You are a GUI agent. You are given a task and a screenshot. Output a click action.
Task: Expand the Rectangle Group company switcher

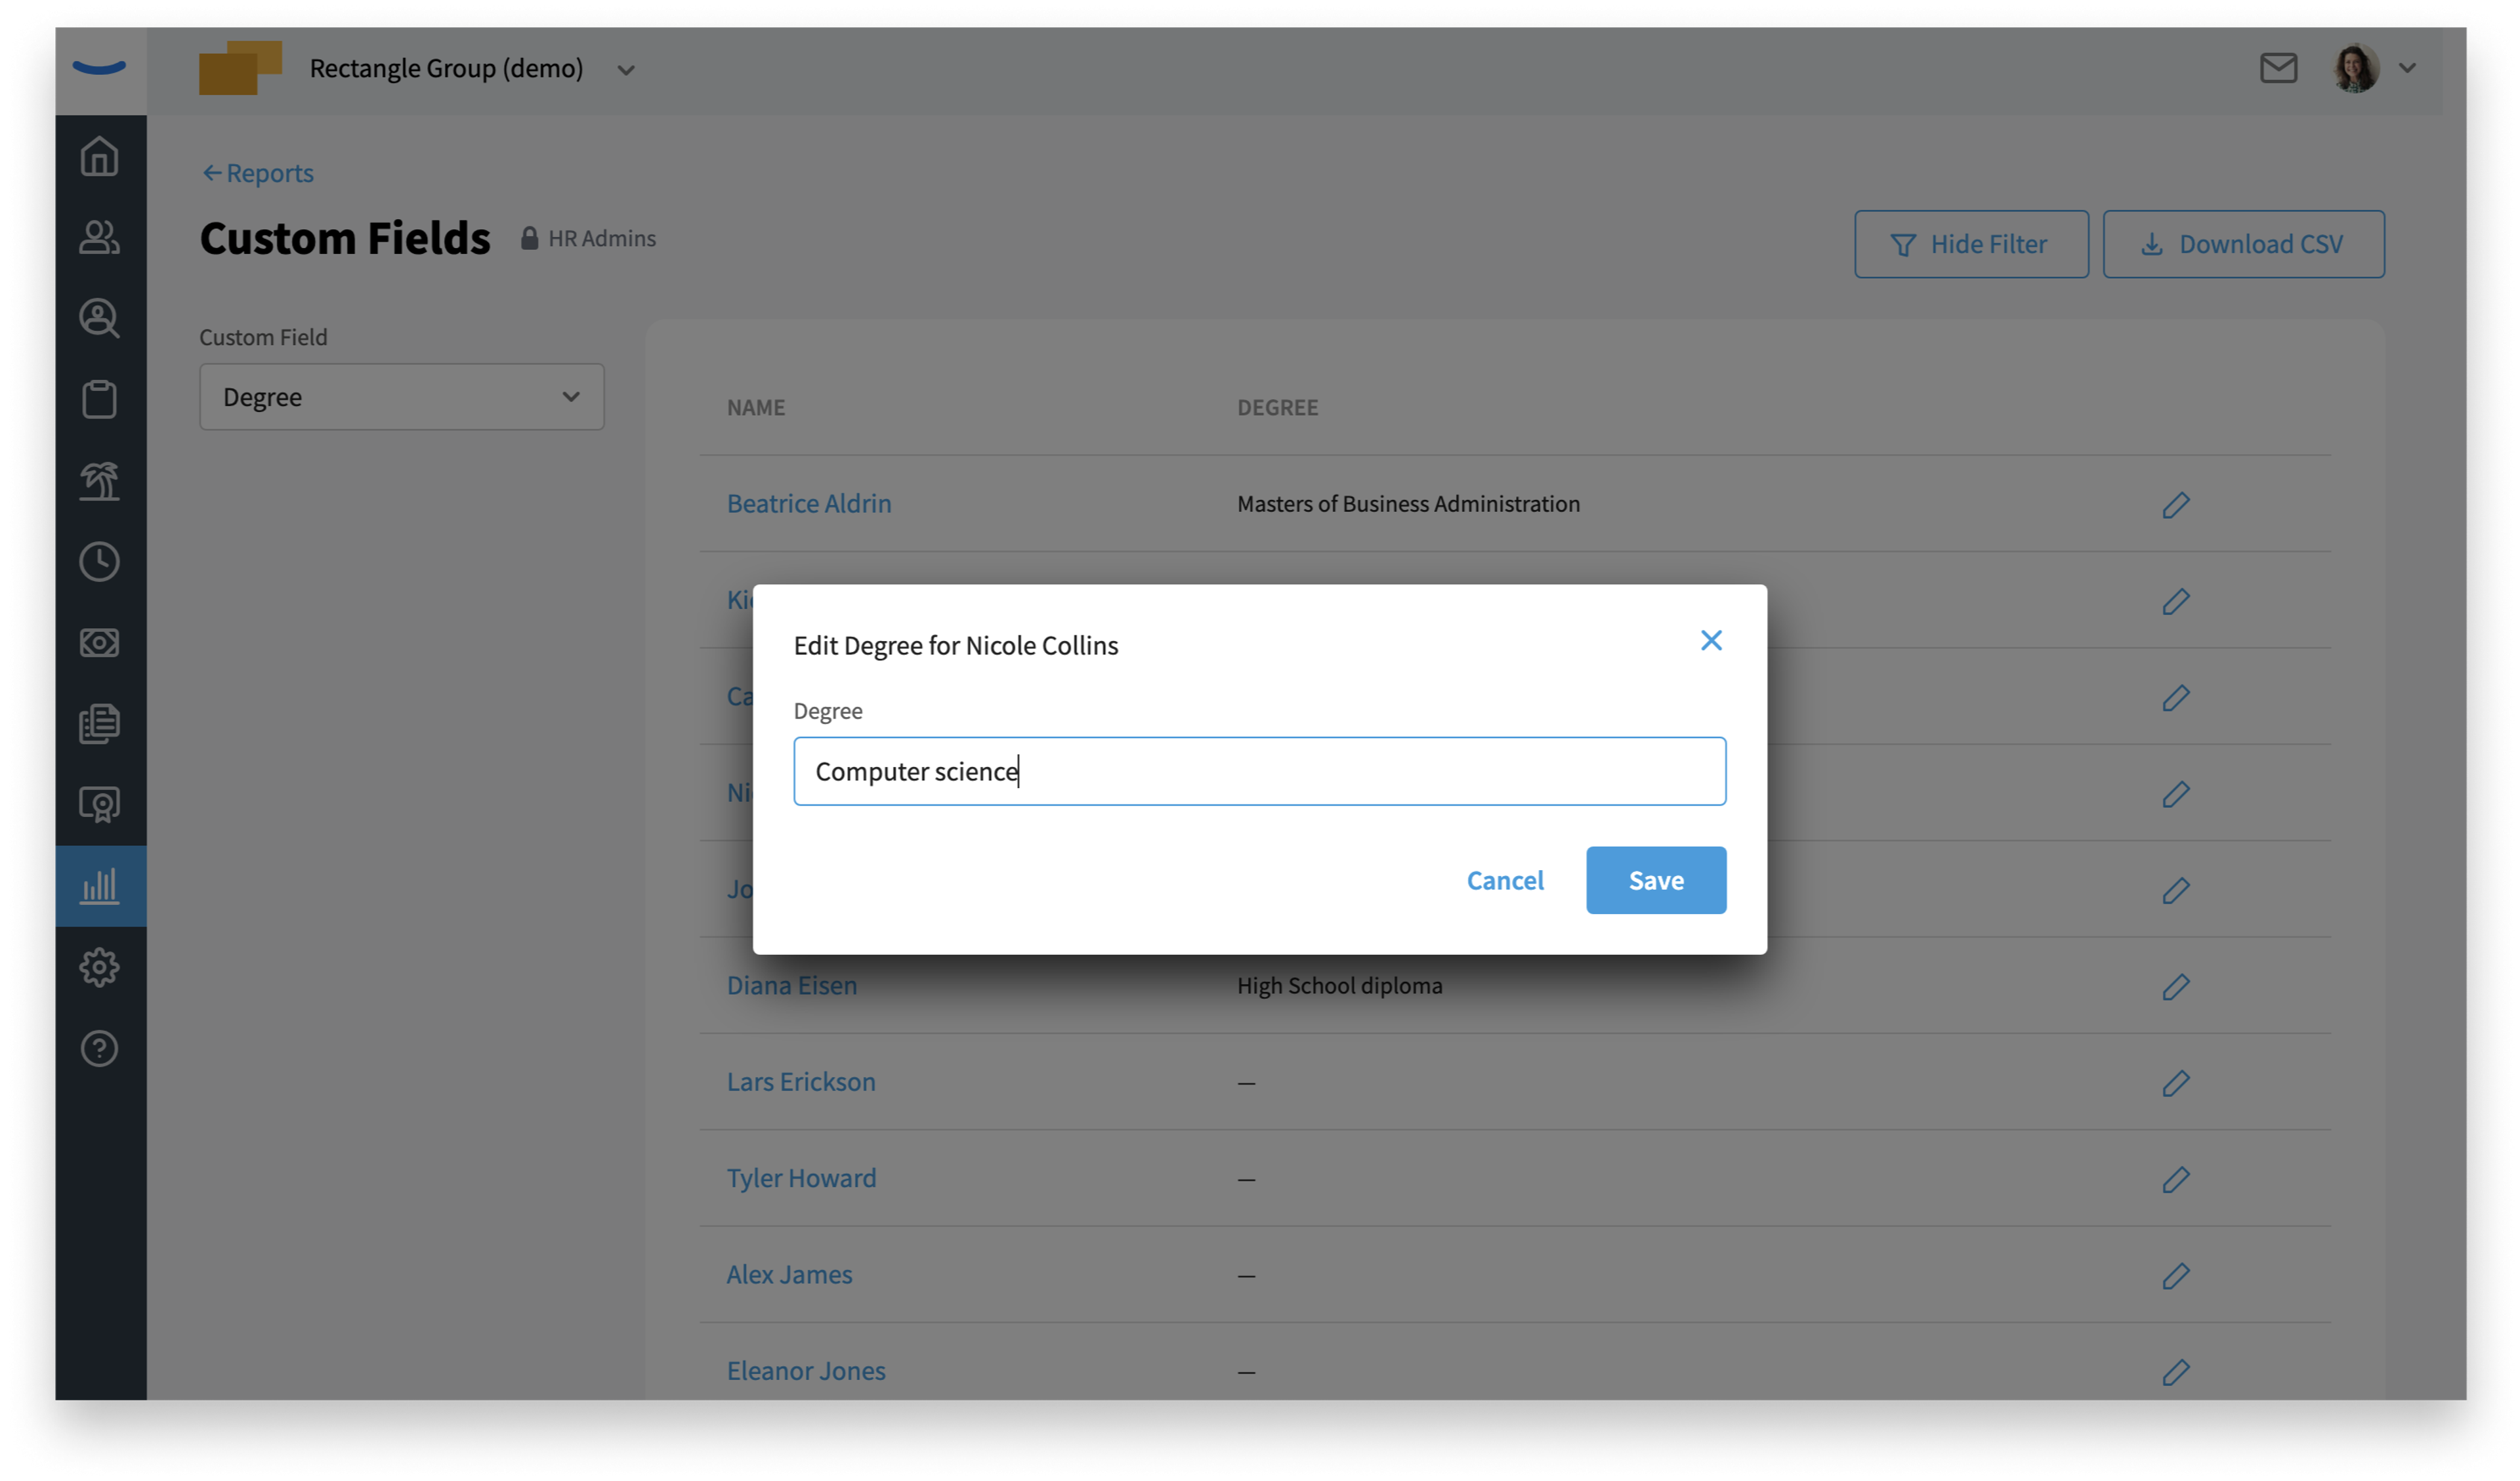[x=626, y=70]
